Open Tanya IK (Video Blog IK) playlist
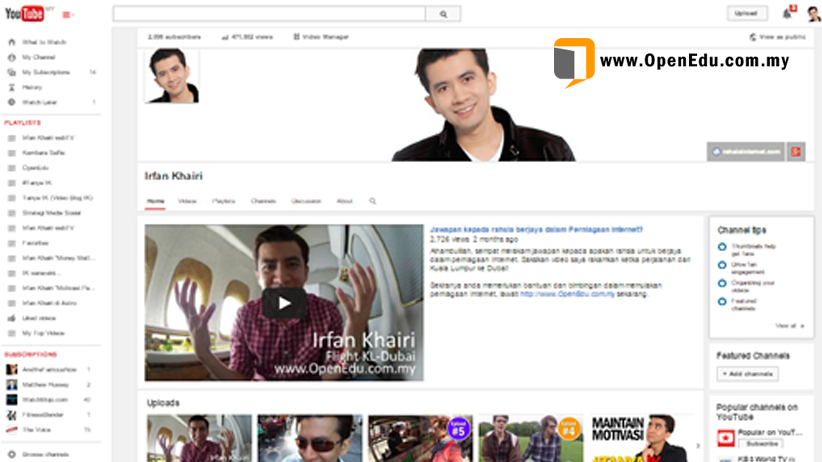 pyautogui.click(x=57, y=198)
